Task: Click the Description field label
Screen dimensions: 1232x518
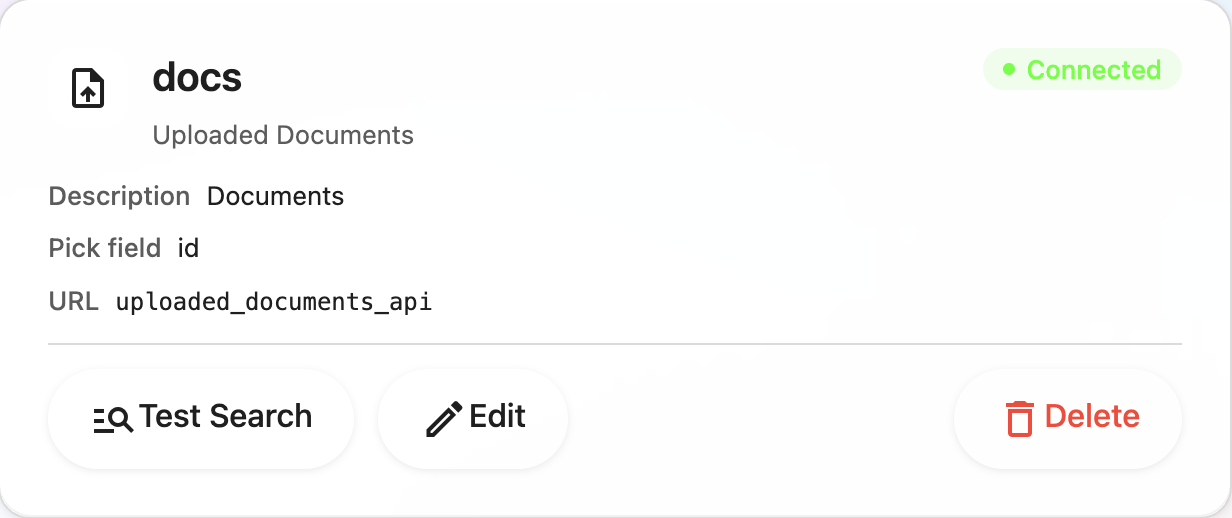Action: click(119, 196)
